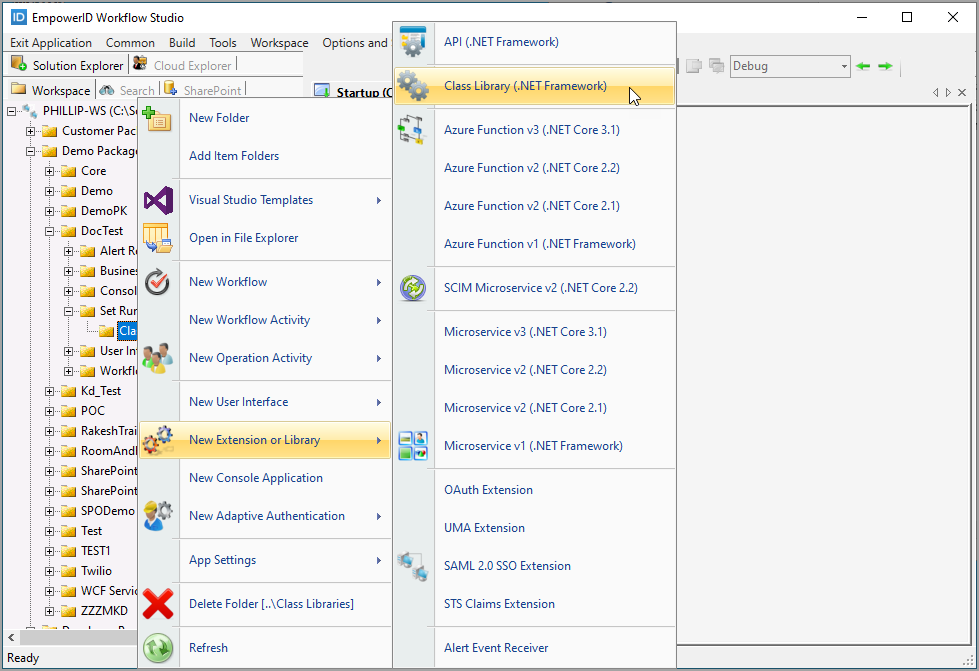The width and height of the screenshot is (979, 671).
Task: Select Azure Function v3 (.NET Core 3.1)
Action: pyautogui.click(x=532, y=130)
